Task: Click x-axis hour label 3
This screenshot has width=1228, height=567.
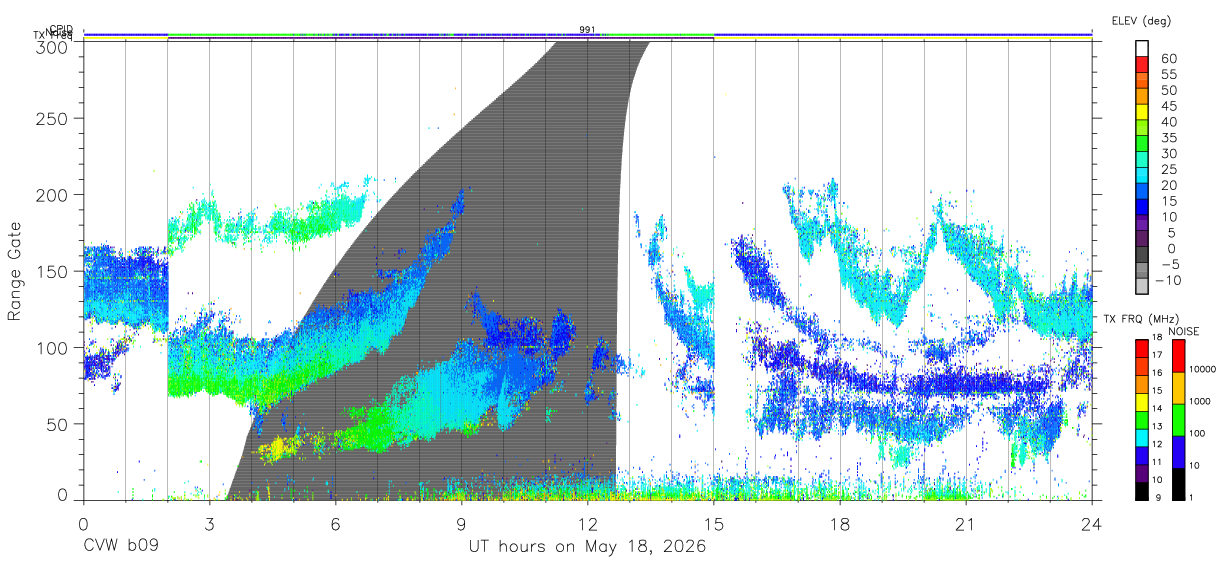Action: pos(209,523)
